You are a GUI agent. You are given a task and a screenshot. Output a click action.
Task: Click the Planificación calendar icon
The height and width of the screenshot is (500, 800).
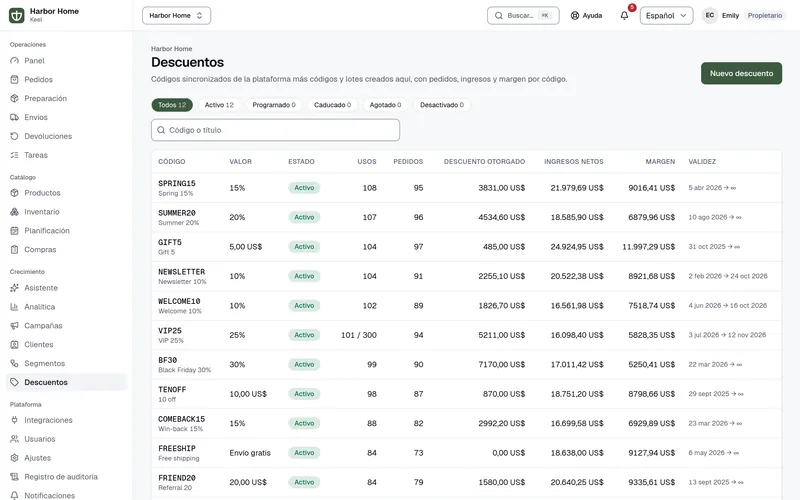(14, 231)
